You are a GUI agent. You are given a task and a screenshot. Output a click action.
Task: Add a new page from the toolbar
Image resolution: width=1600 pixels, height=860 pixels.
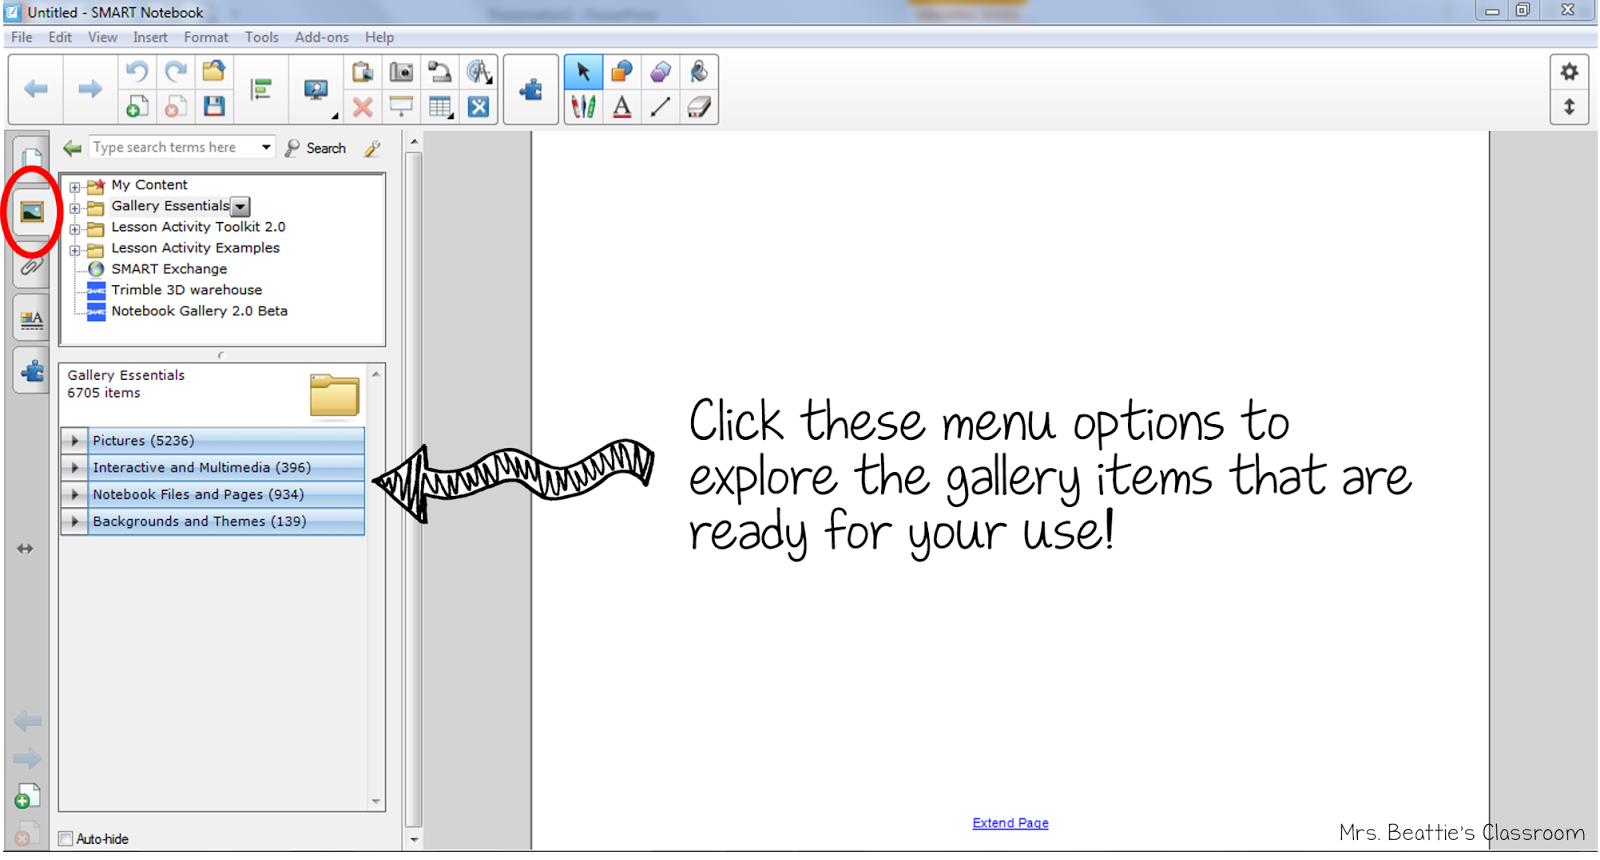[137, 106]
